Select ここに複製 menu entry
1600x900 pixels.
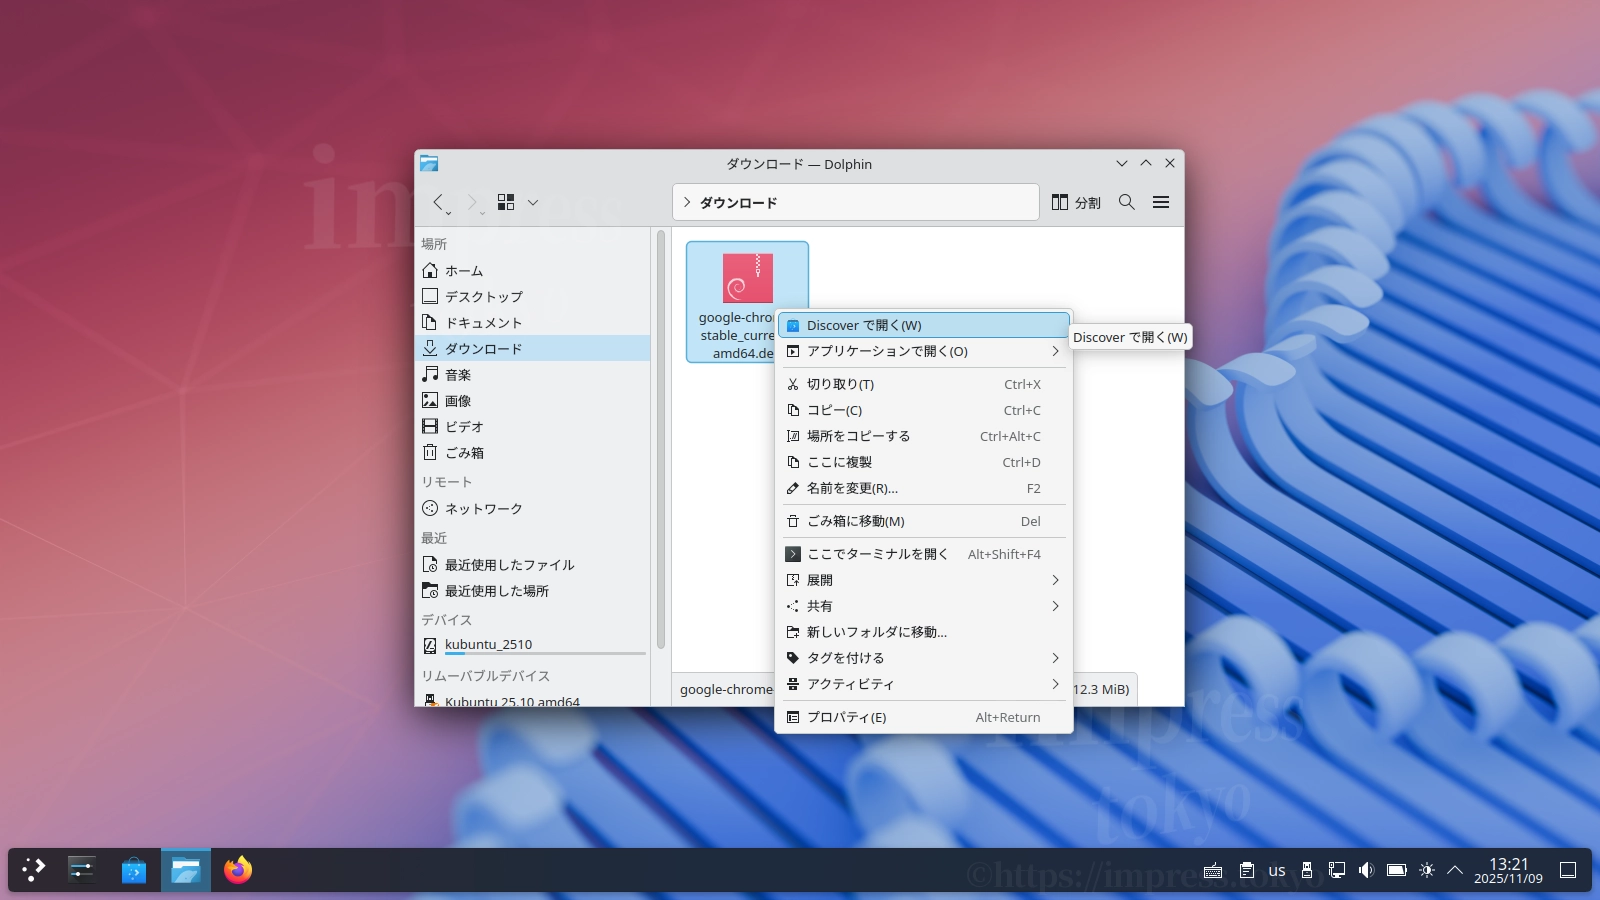point(923,462)
